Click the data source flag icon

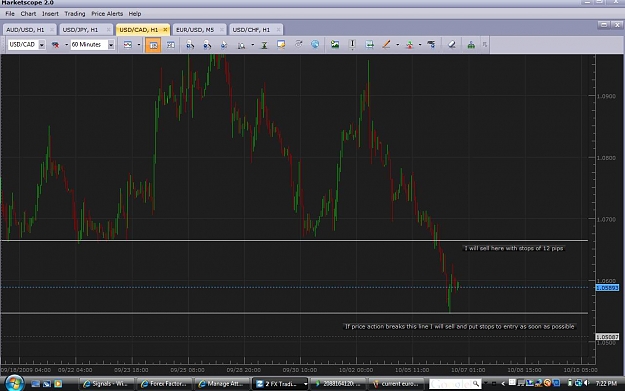(x=55, y=45)
